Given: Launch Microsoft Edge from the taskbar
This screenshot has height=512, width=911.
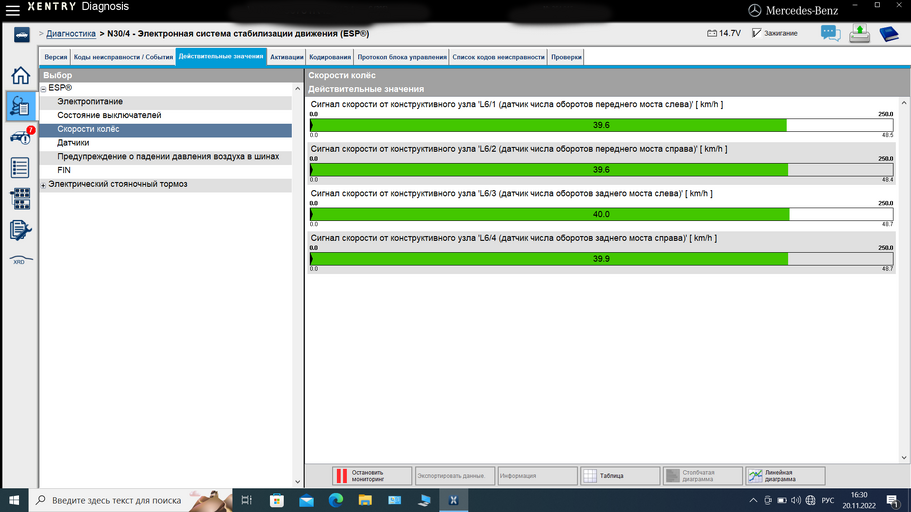Looking at the screenshot, I should 336,500.
